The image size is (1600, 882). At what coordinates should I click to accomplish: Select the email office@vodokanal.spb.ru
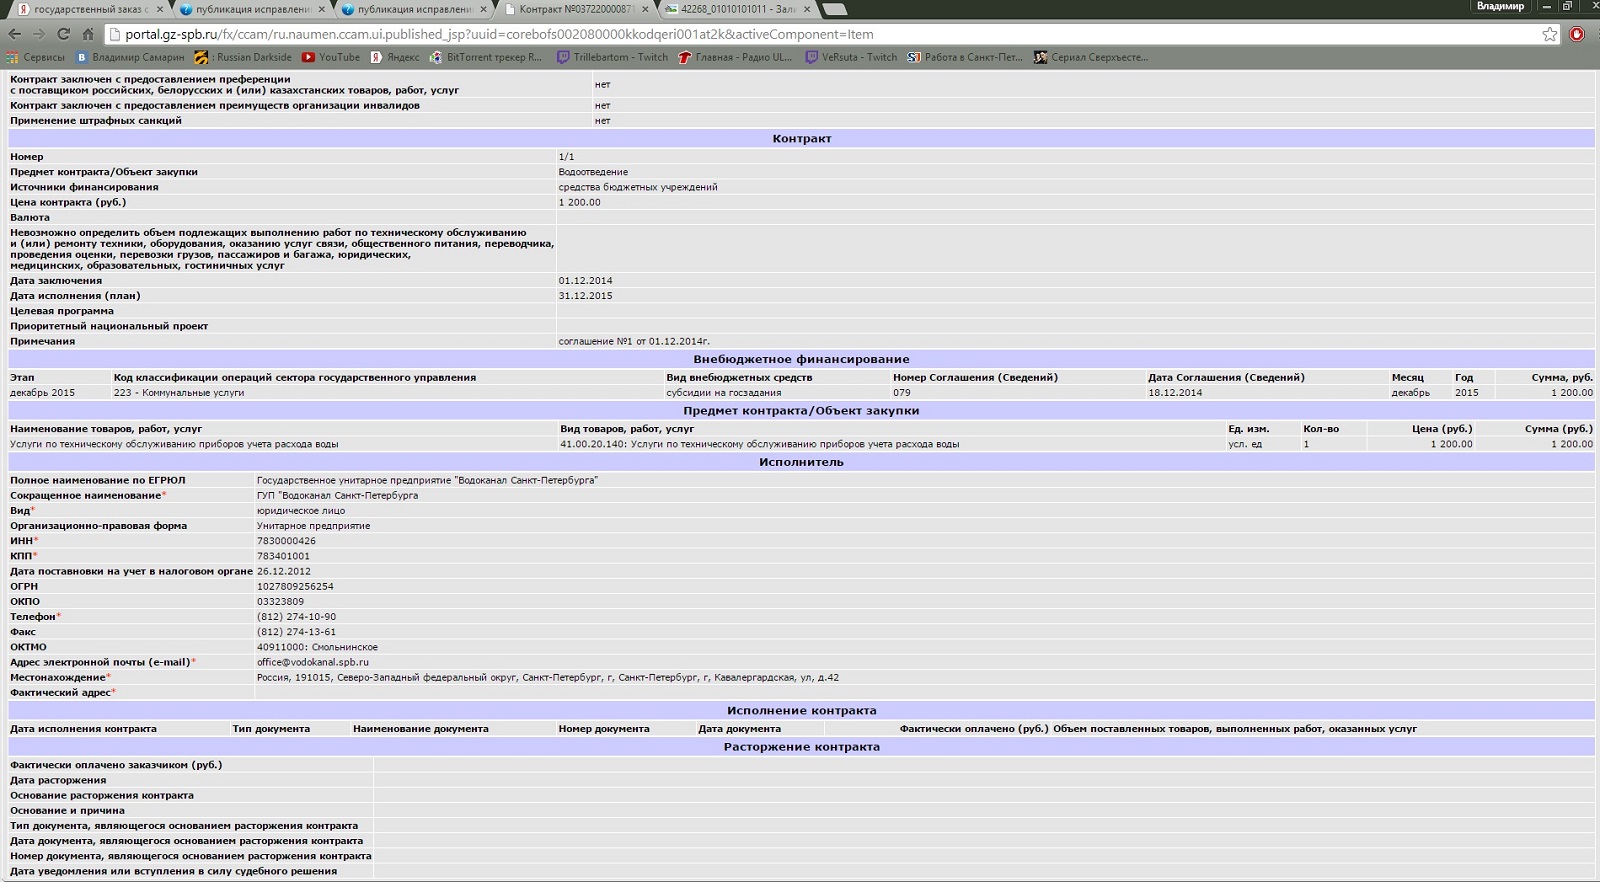pyautogui.click(x=313, y=662)
